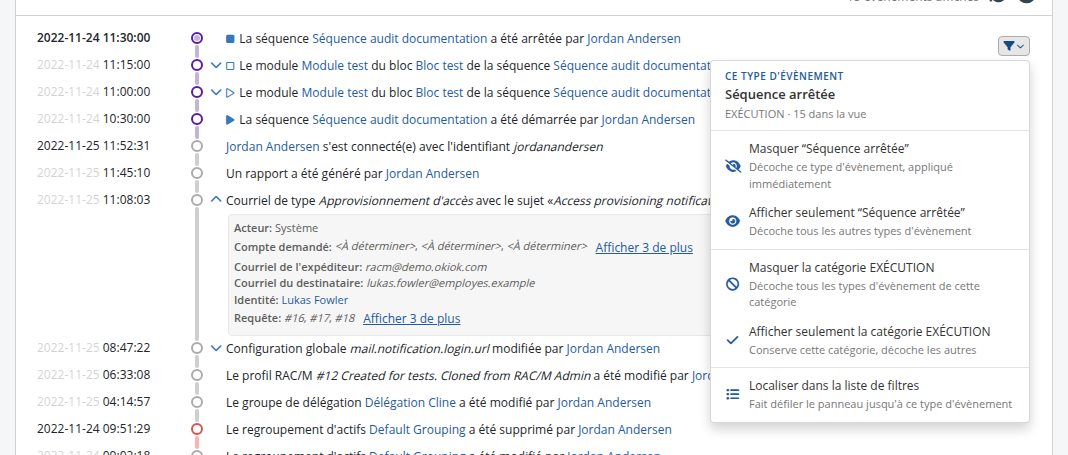The image size is (1068, 455).
Task: Click the Acteur: Système text
Action: point(275,228)
